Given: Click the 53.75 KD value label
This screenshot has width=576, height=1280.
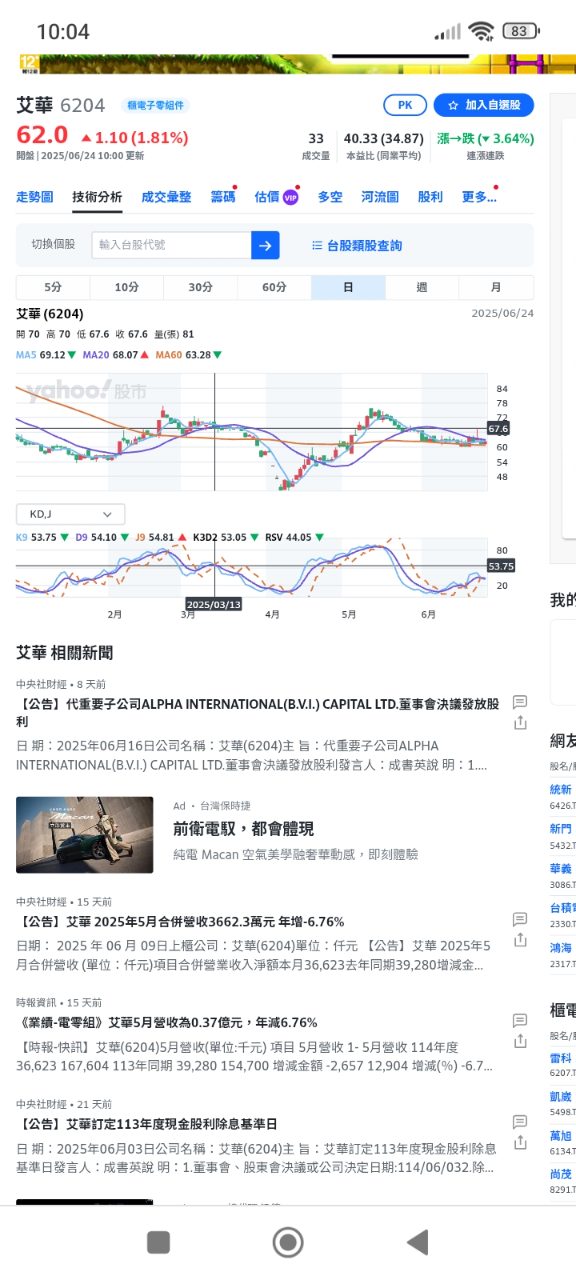Looking at the screenshot, I should [x=500, y=566].
